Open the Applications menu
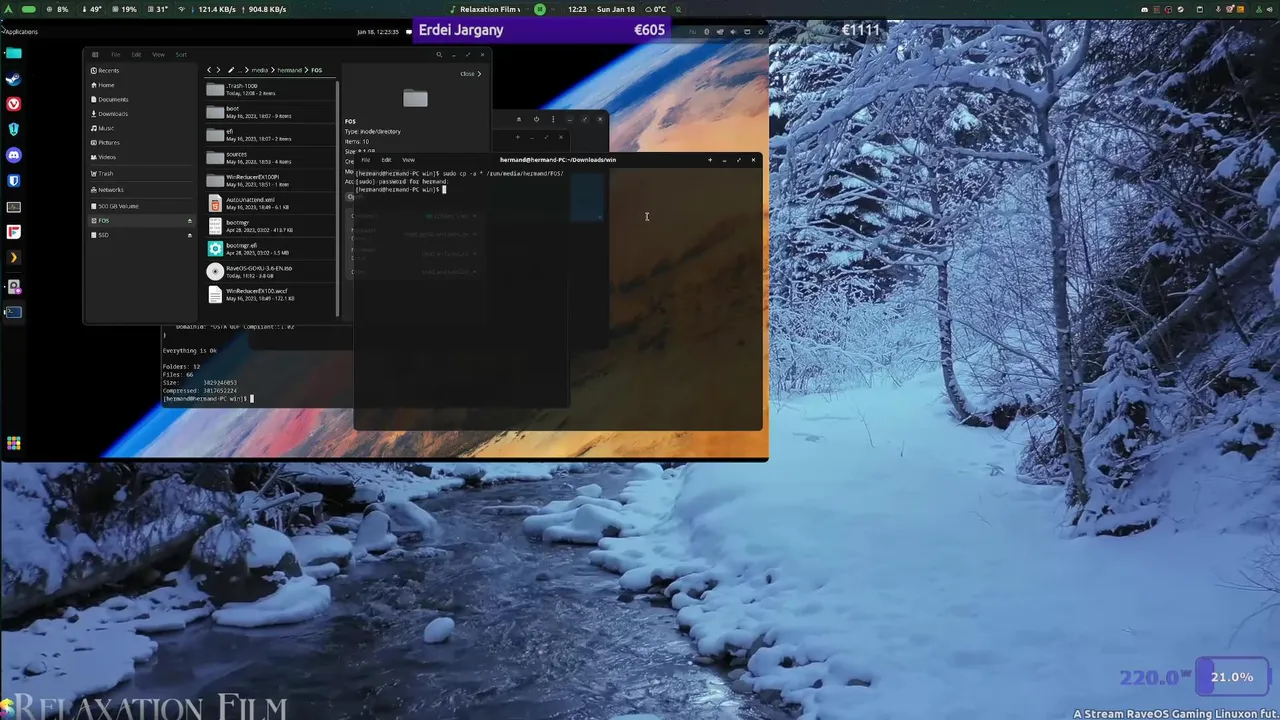The height and width of the screenshot is (720, 1280). (20, 31)
